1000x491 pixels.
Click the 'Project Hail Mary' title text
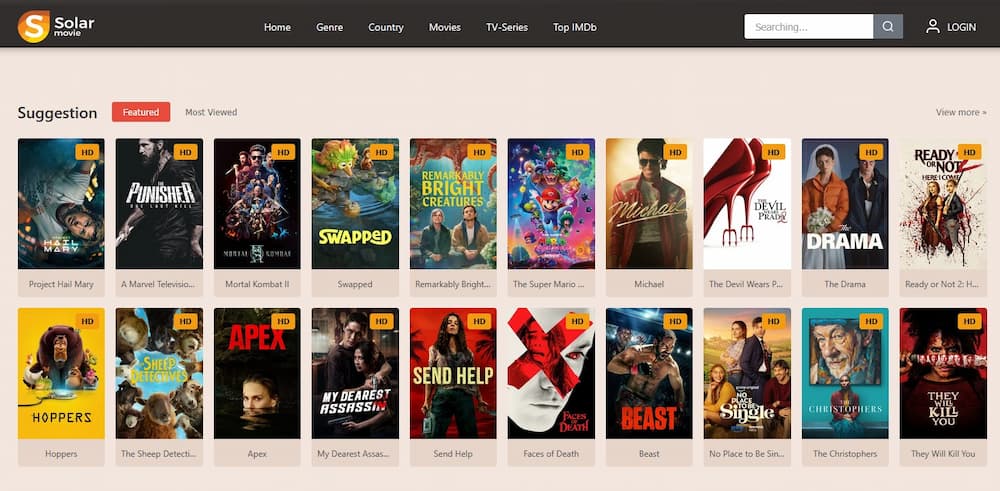pos(61,284)
